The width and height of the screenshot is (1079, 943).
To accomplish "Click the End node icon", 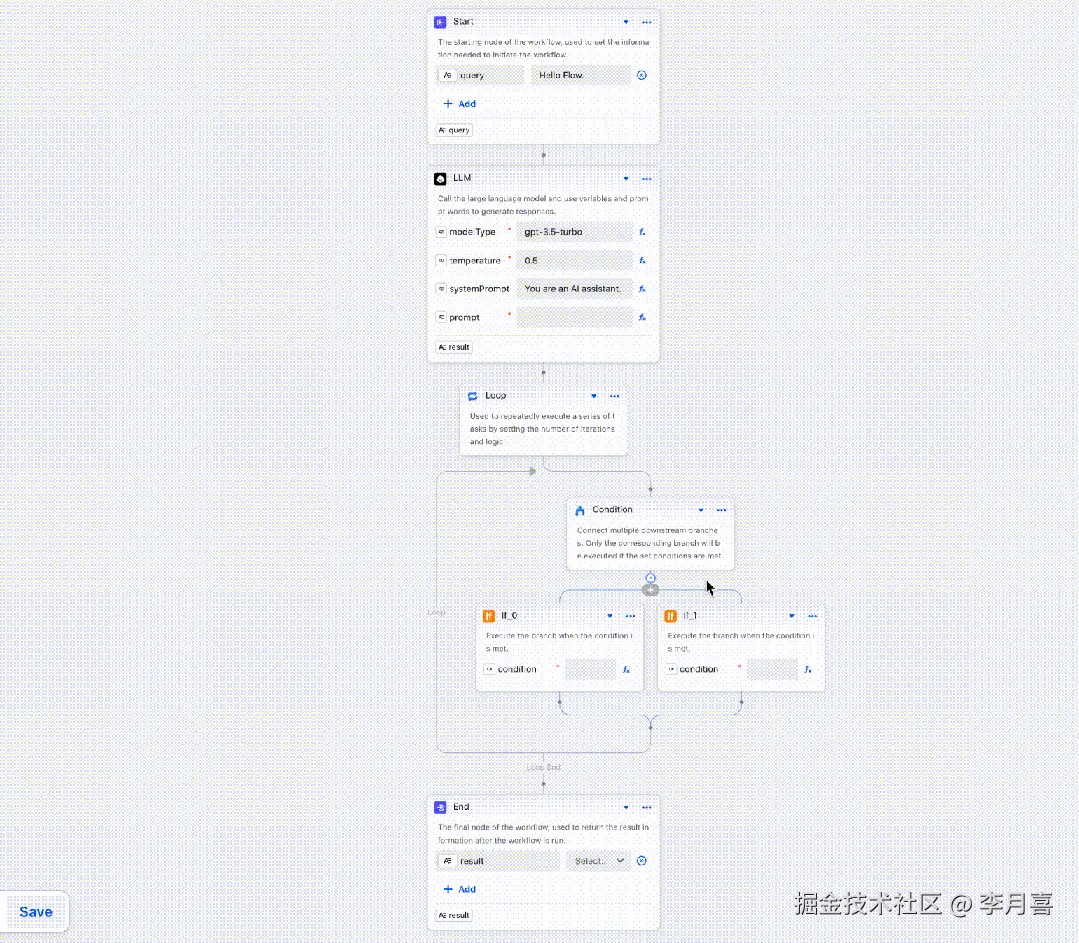I will tap(440, 807).
